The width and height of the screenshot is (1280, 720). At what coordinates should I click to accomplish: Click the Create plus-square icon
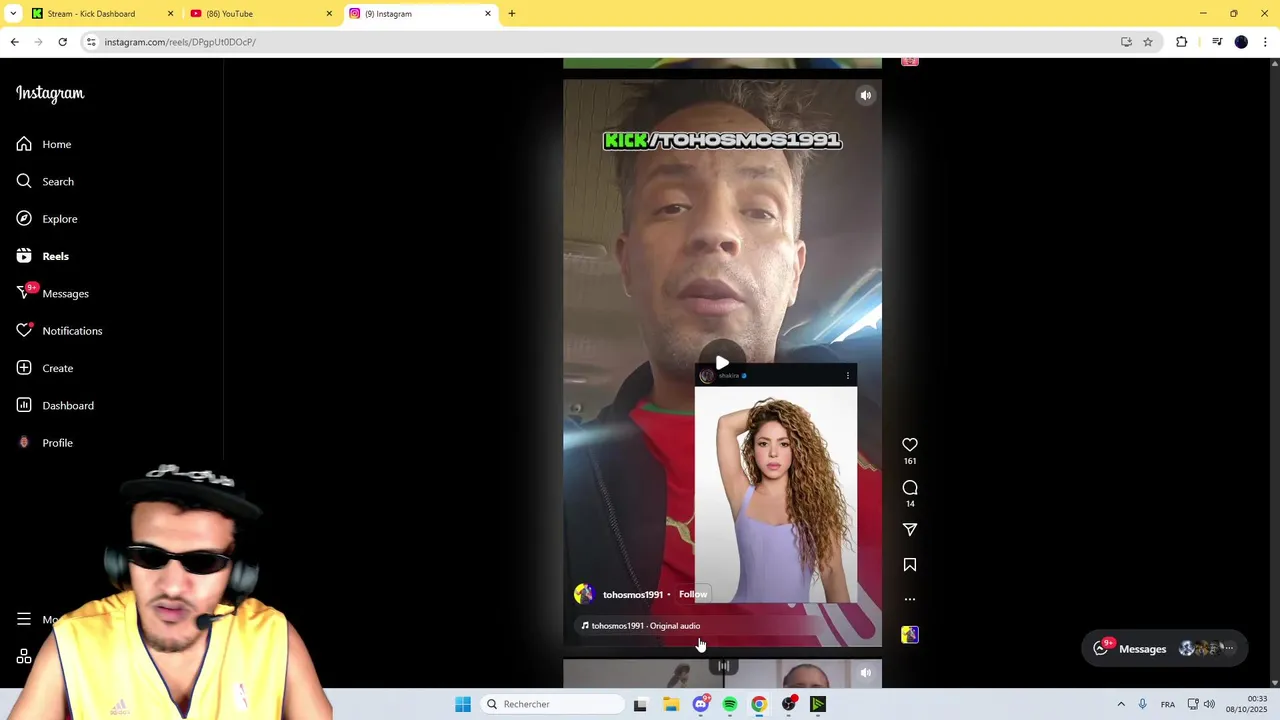click(24, 368)
